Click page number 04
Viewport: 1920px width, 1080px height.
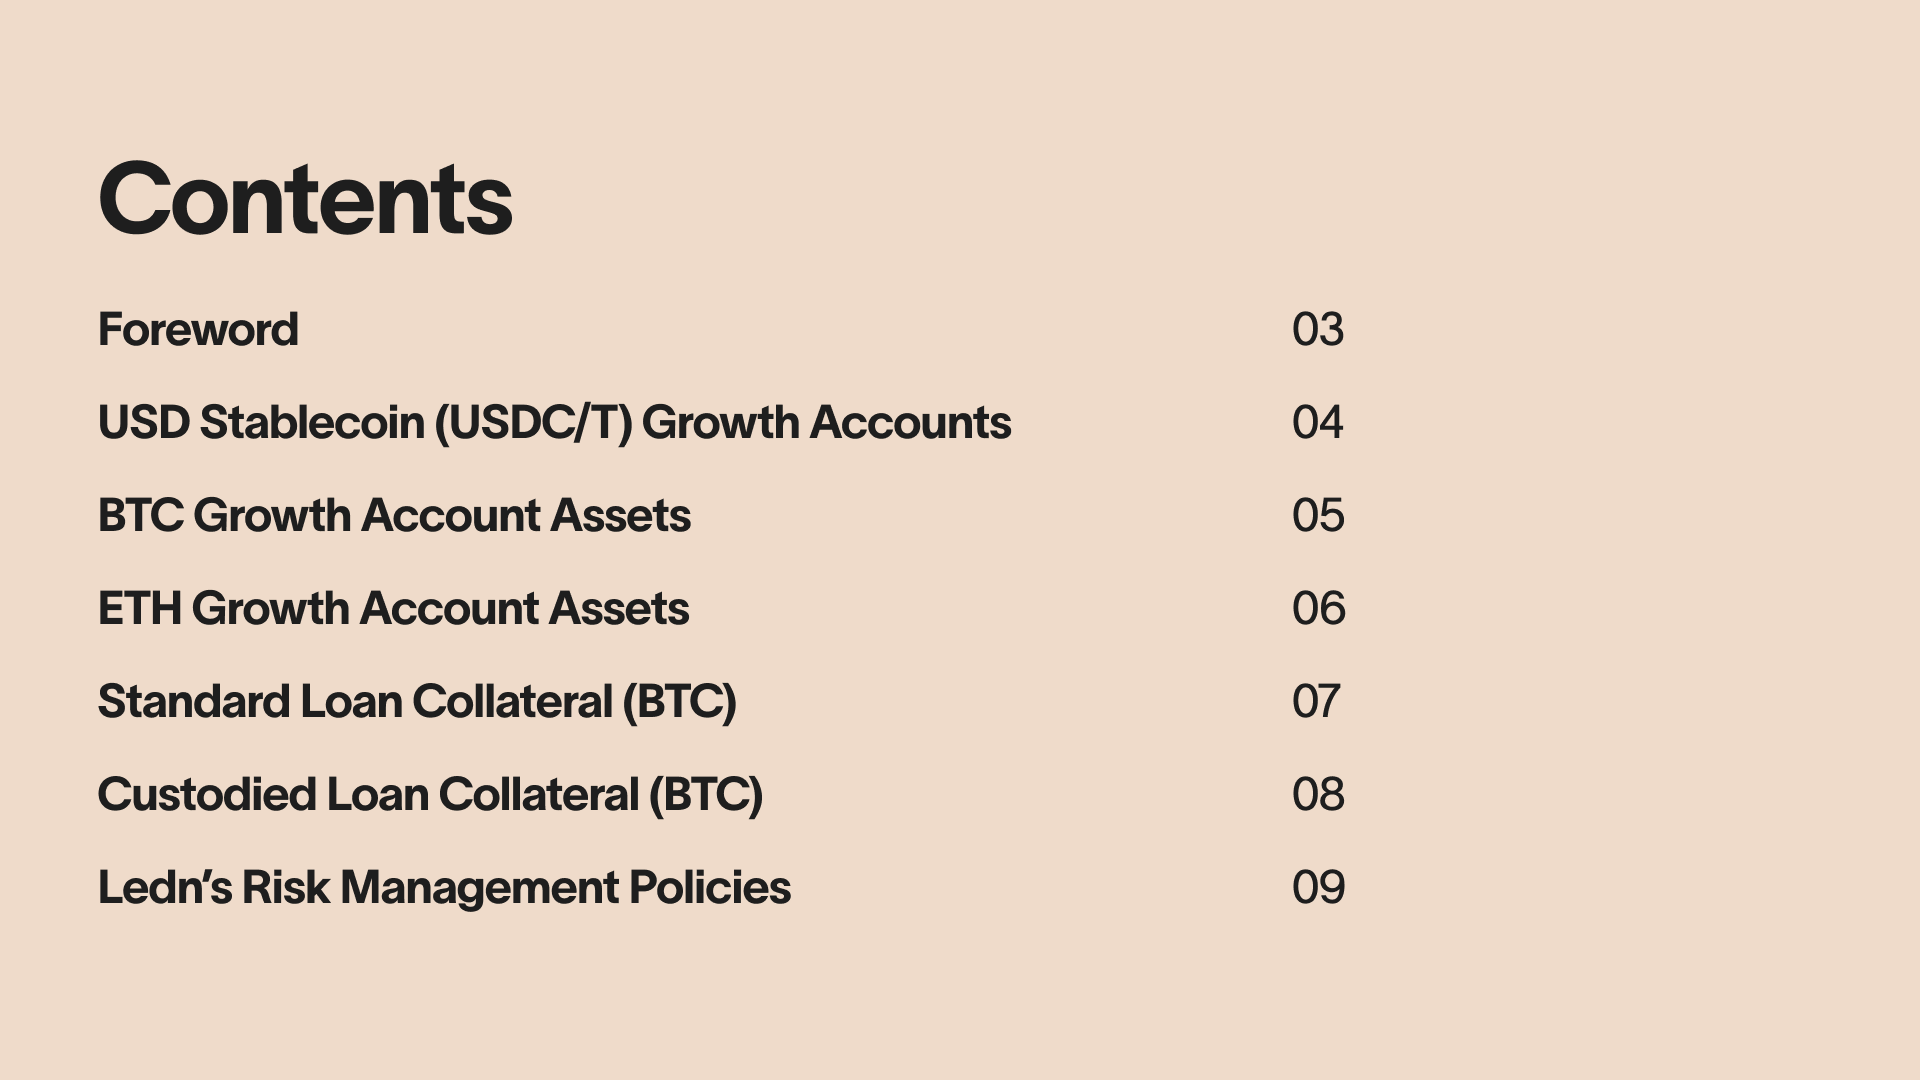(x=1318, y=422)
